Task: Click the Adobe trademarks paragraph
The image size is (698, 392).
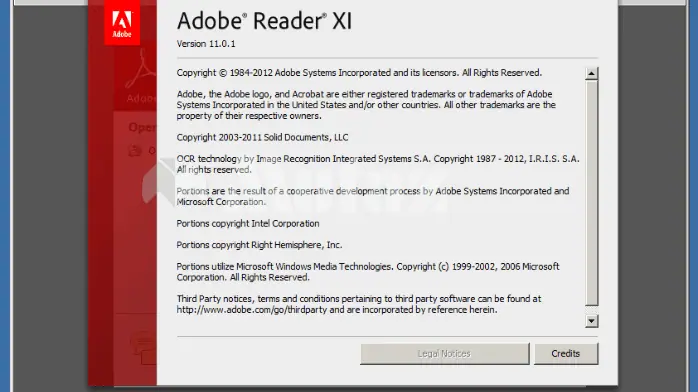Action: pyautogui.click(x=366, y=105)
